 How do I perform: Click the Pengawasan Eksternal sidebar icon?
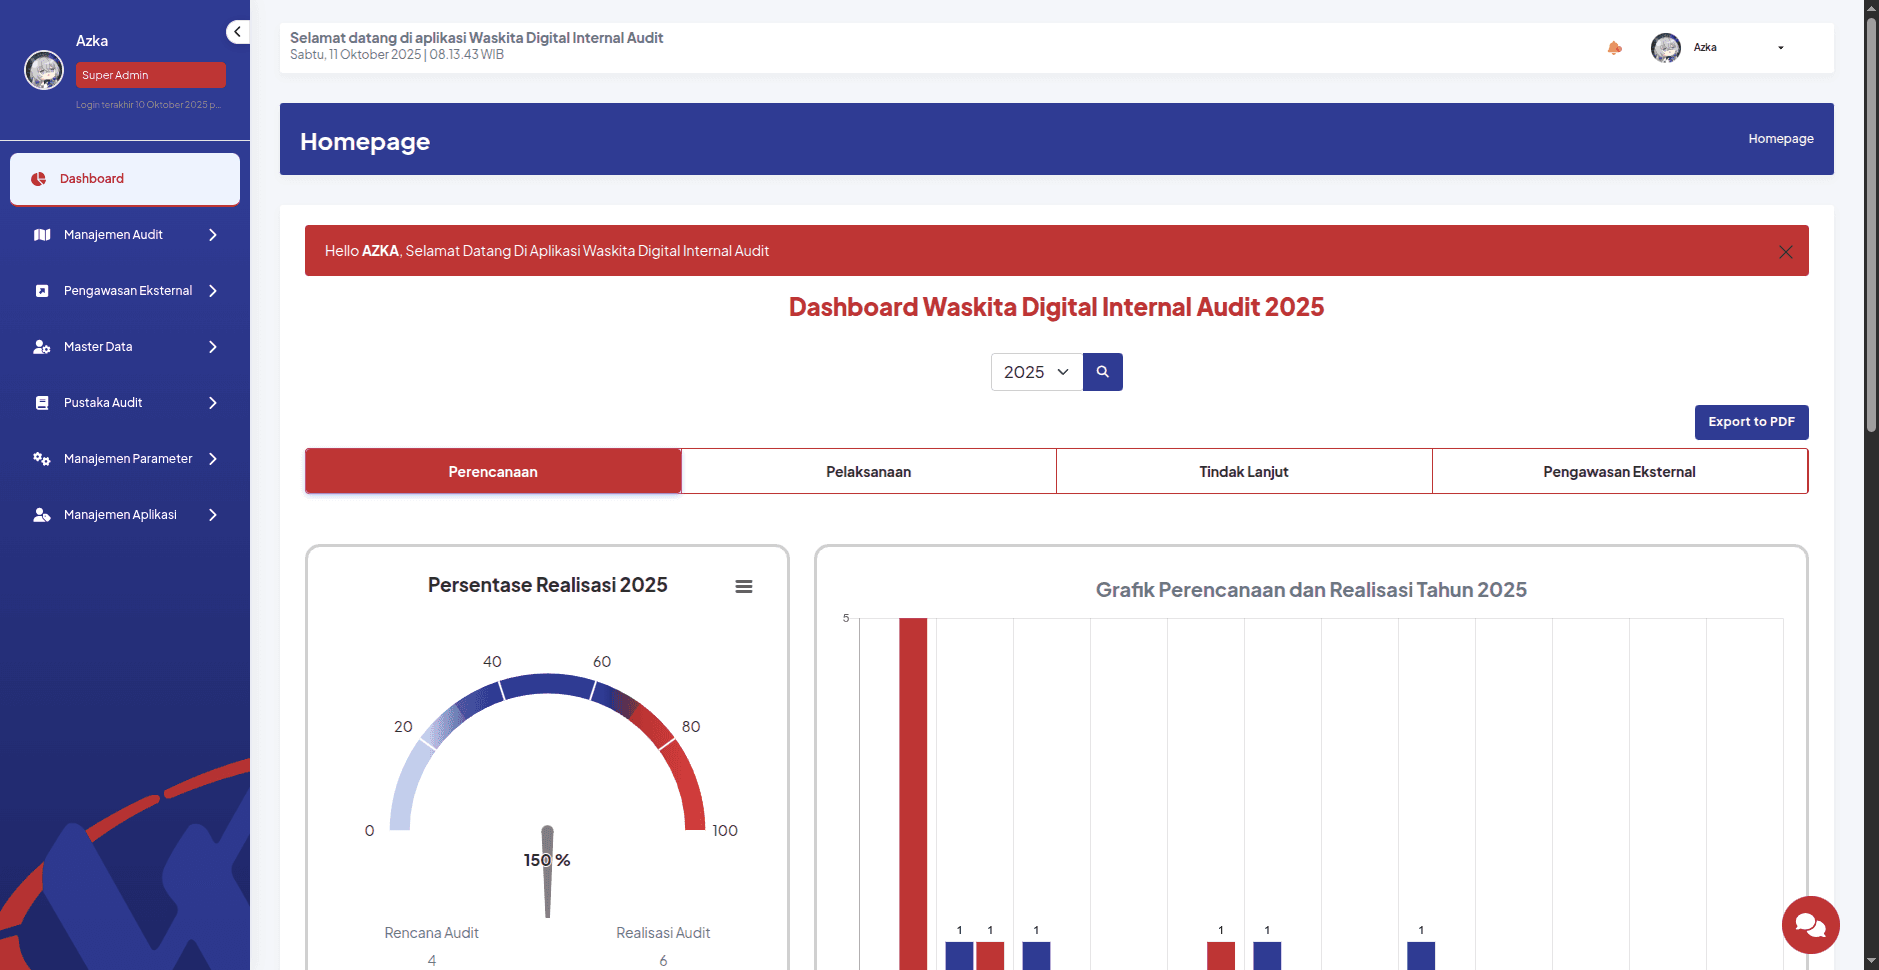42,290
